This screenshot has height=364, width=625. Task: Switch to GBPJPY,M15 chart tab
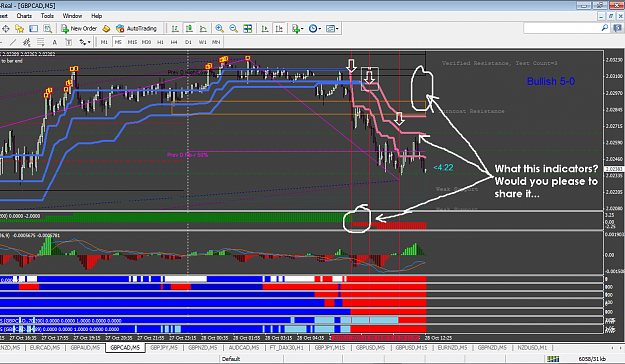click(330, 348)
